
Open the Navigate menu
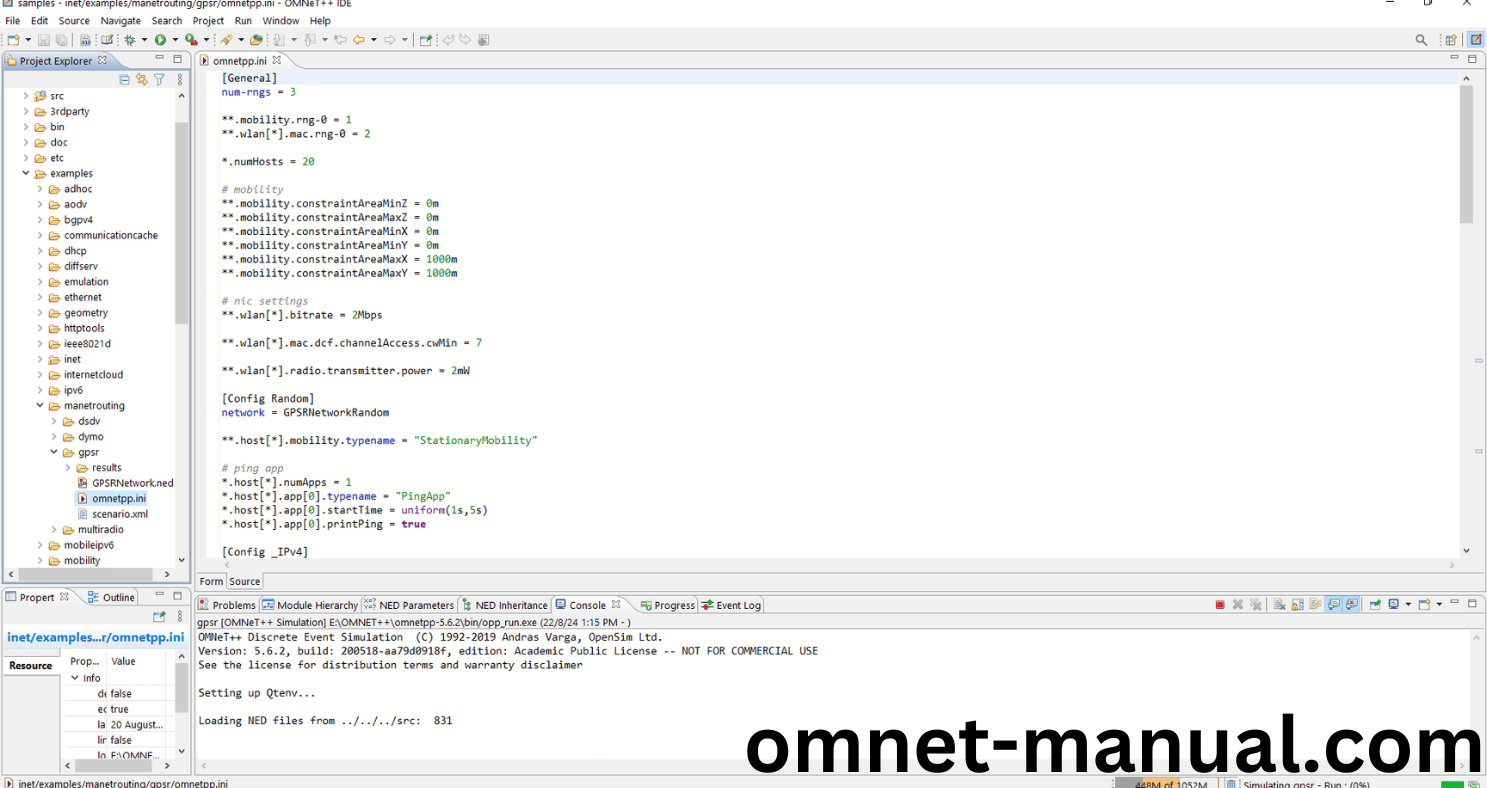120,20
